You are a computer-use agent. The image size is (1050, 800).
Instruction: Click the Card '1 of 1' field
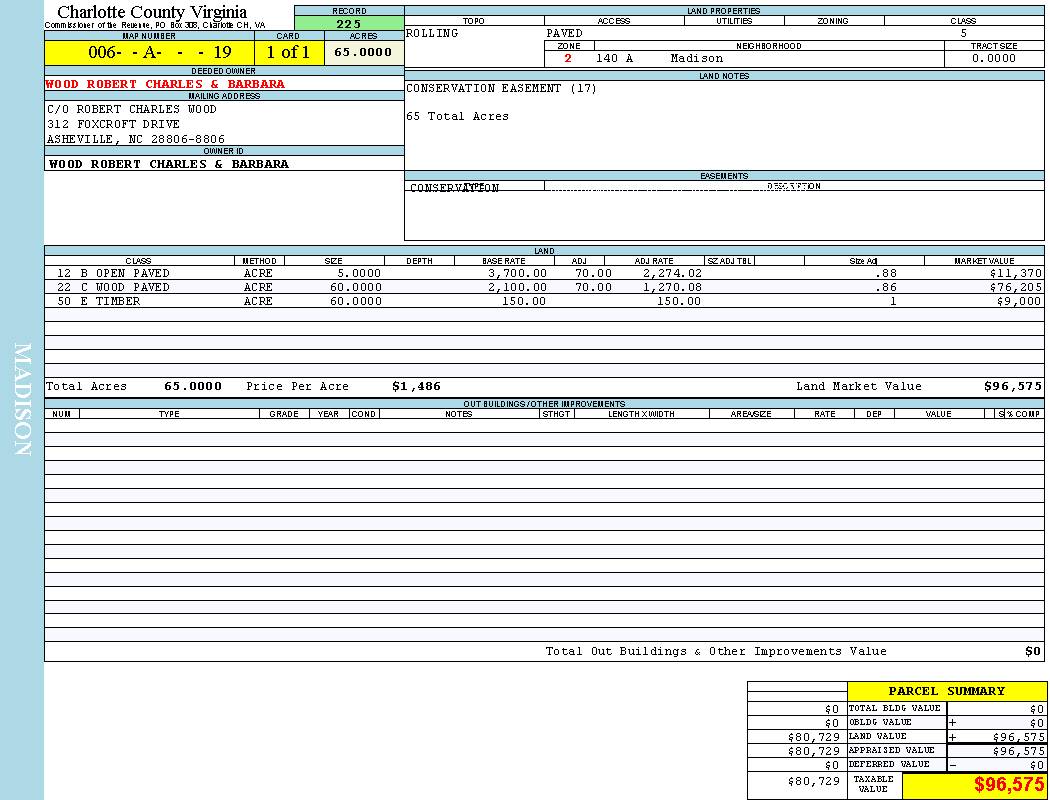coord(288,53)
